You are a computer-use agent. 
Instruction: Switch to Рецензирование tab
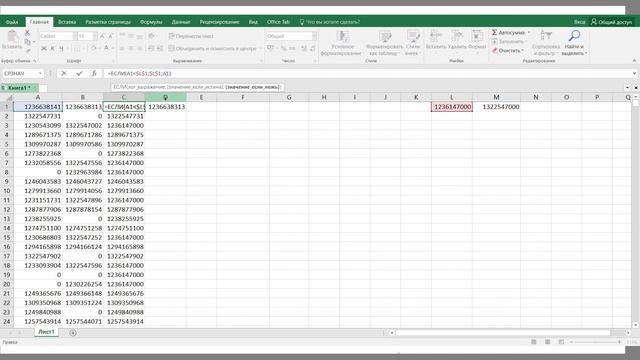(x=219, y=22)
